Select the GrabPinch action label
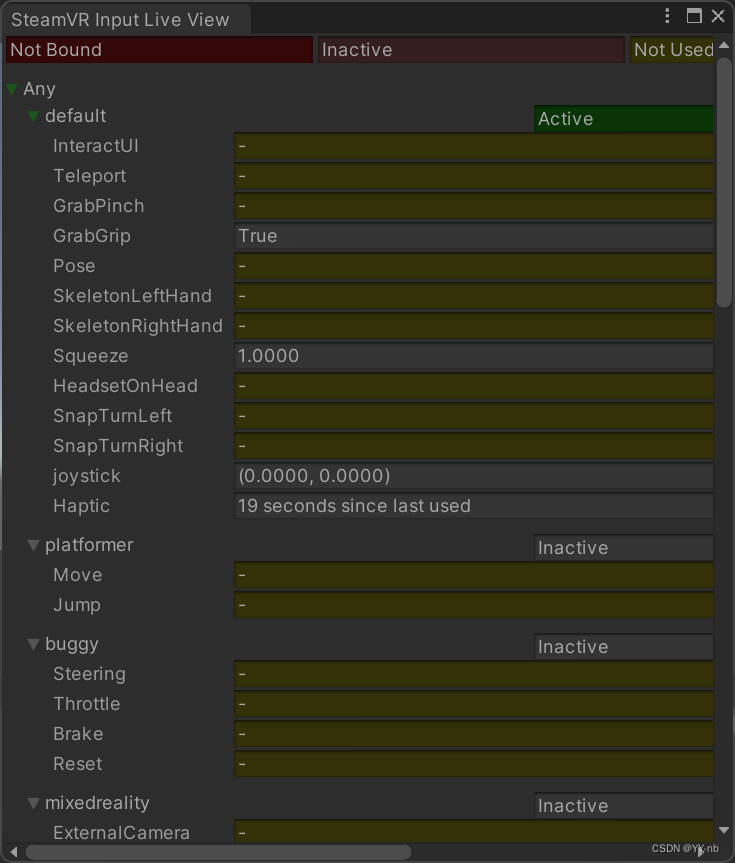 99,206
